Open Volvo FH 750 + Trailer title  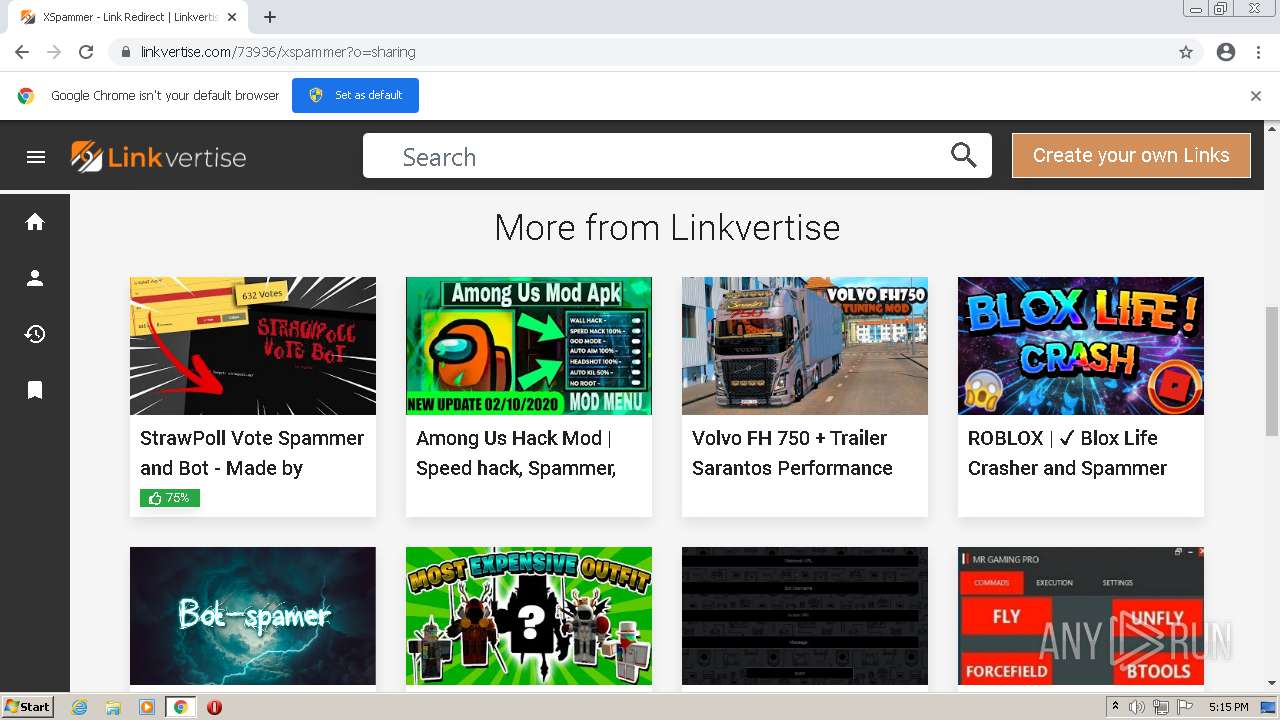click(x=792, y=453)
